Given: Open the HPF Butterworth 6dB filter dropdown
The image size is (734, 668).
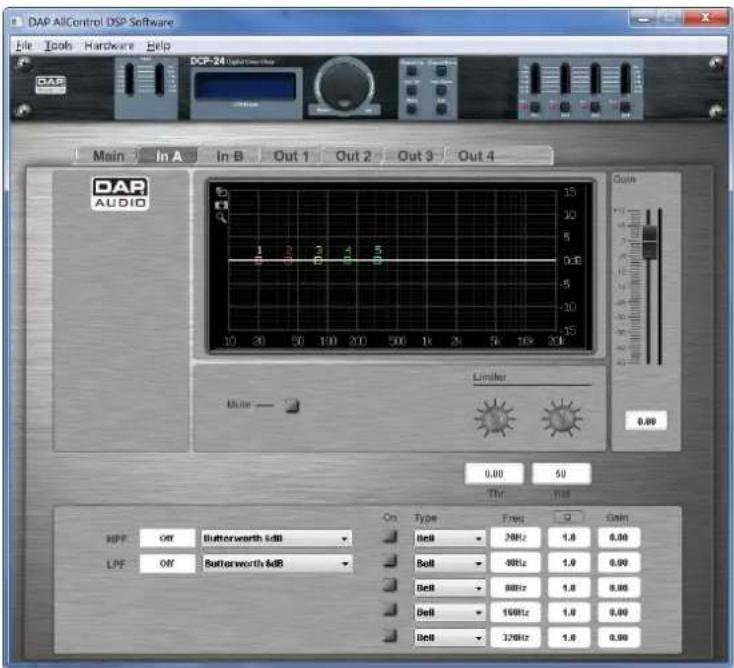Looking at the screenshot, I should click(277, 538).
